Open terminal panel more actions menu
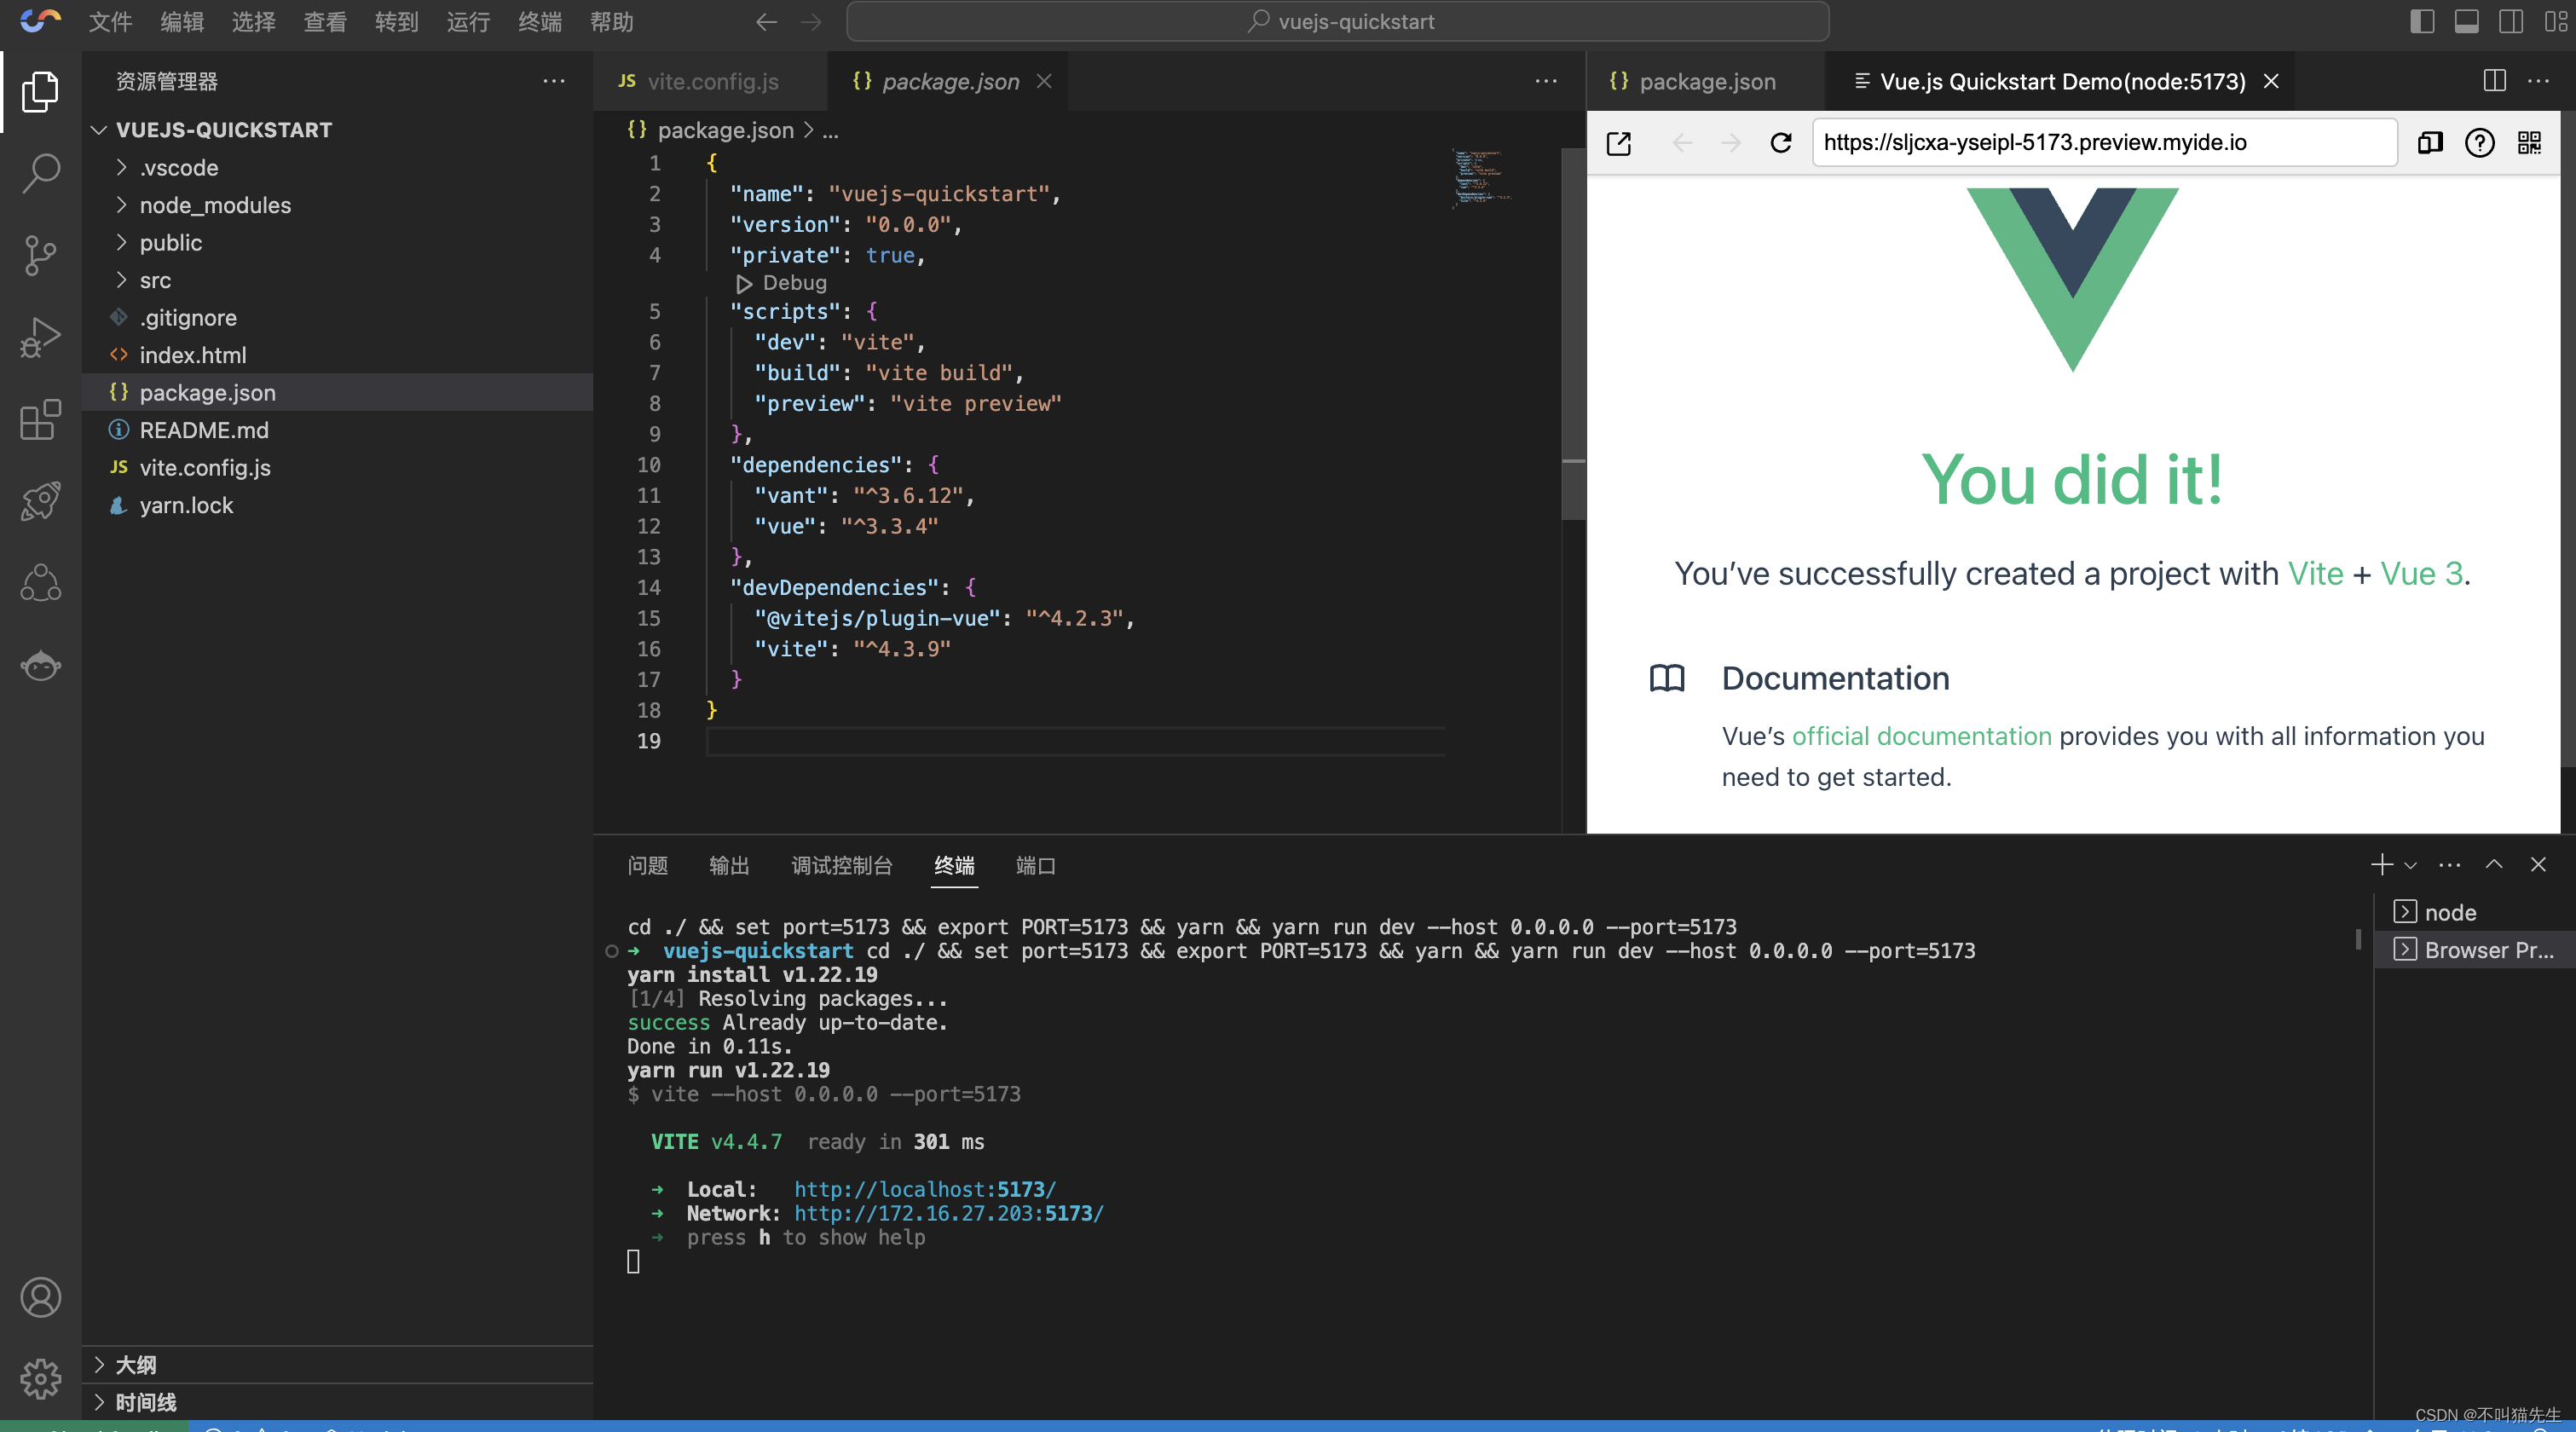 point(2450,865)
